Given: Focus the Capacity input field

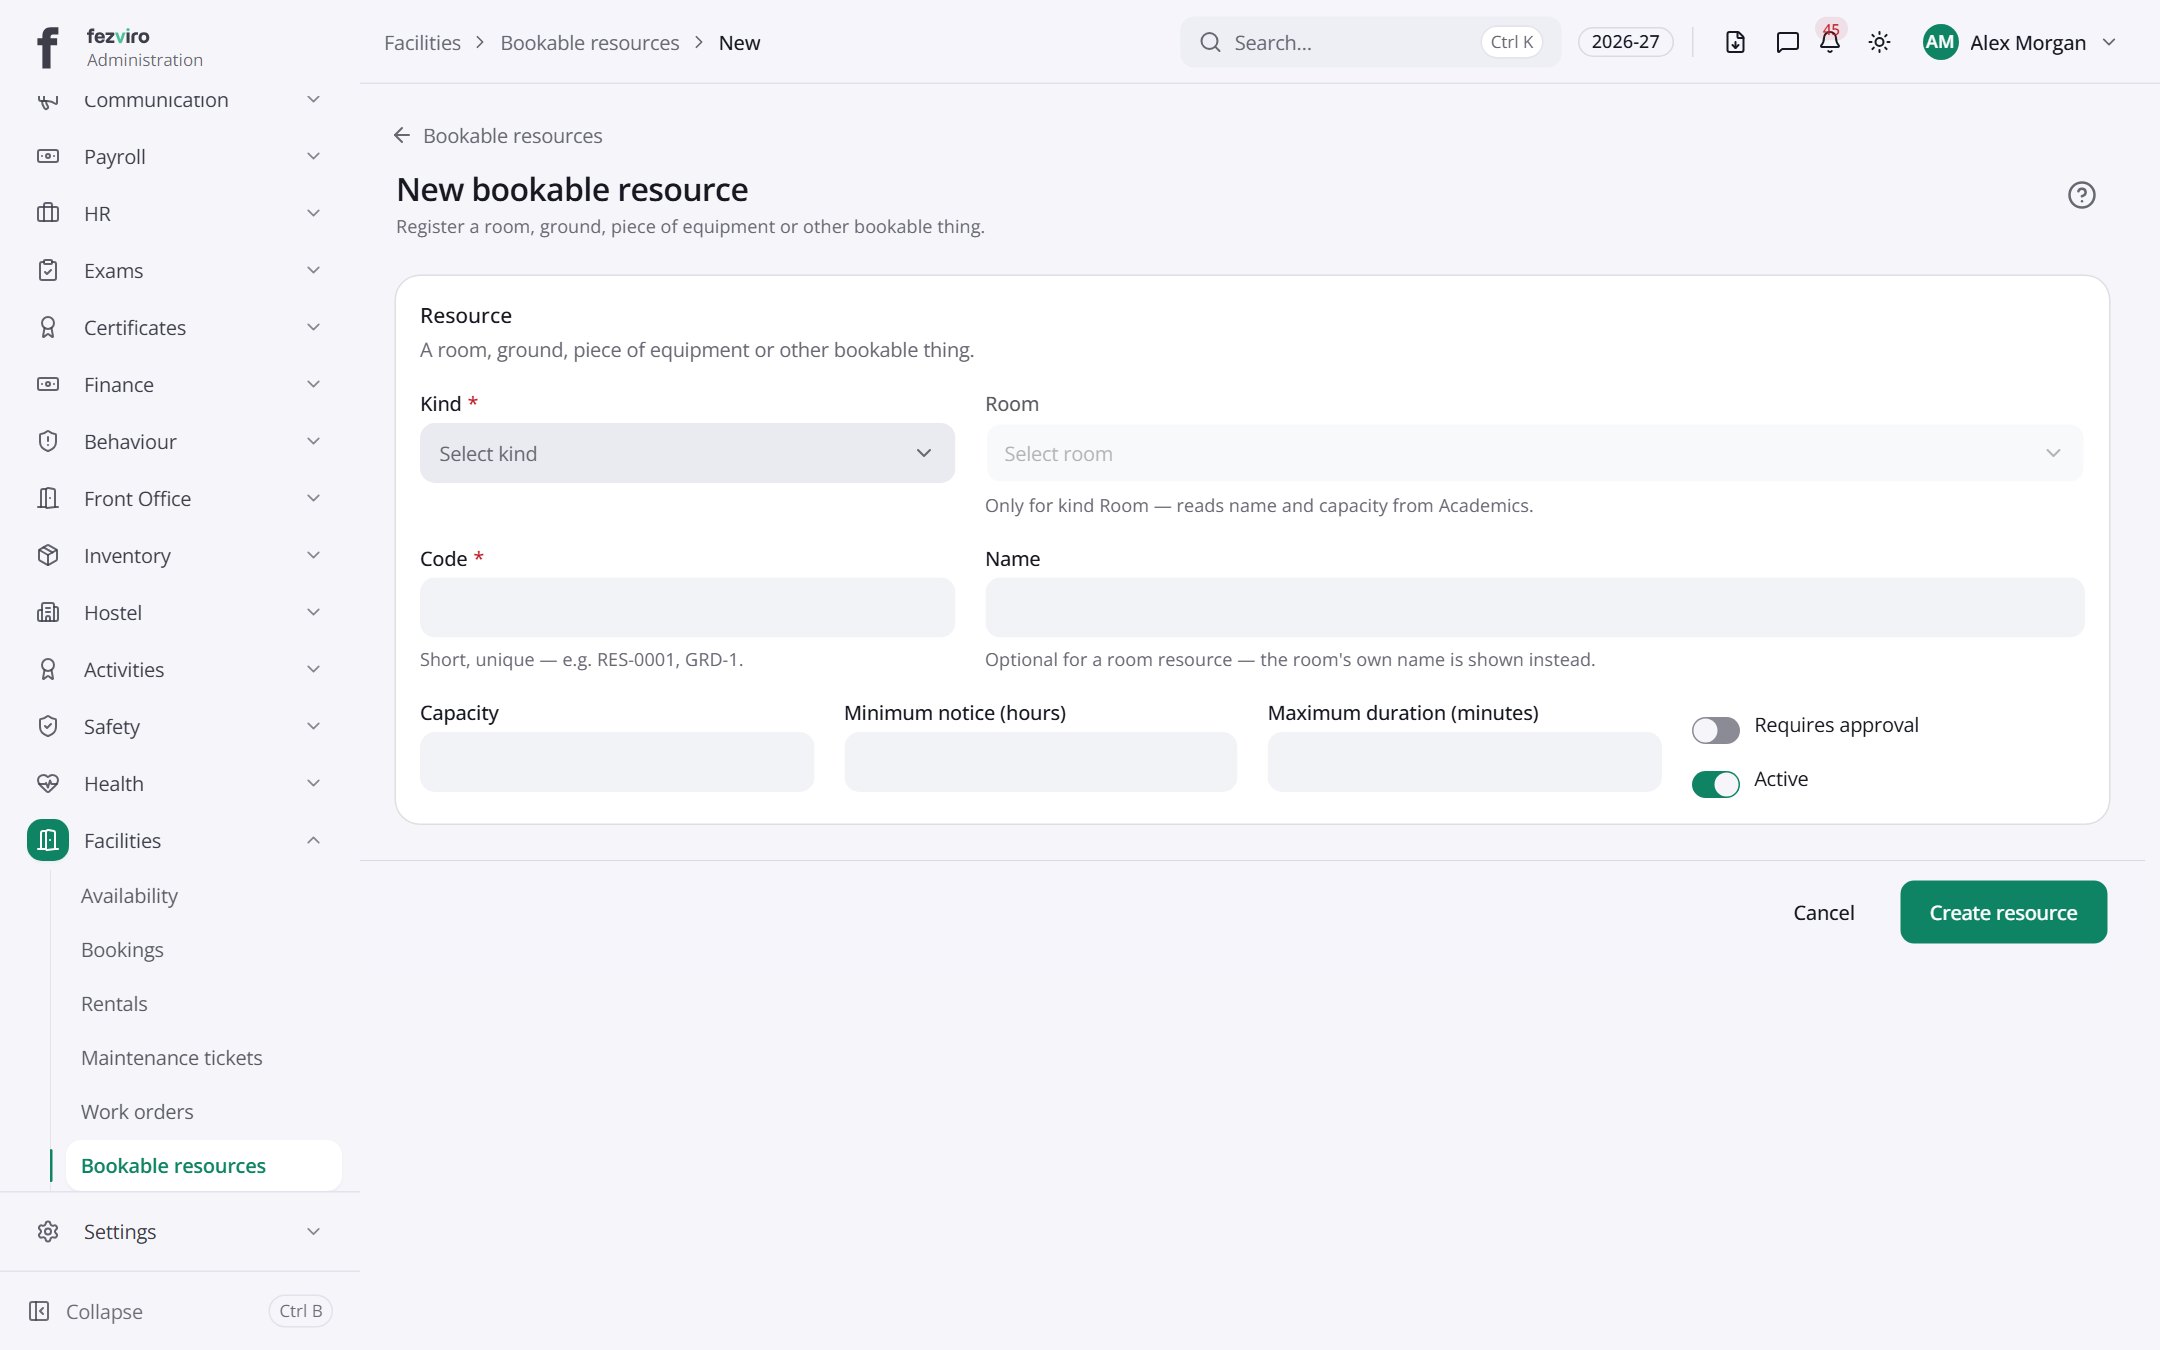Looking at the screenshot, I should pos(616,762).
